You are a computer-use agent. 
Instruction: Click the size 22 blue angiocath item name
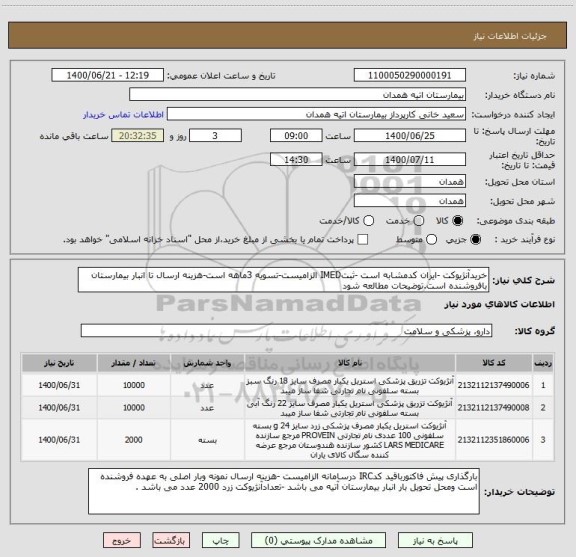coord(350,408)
